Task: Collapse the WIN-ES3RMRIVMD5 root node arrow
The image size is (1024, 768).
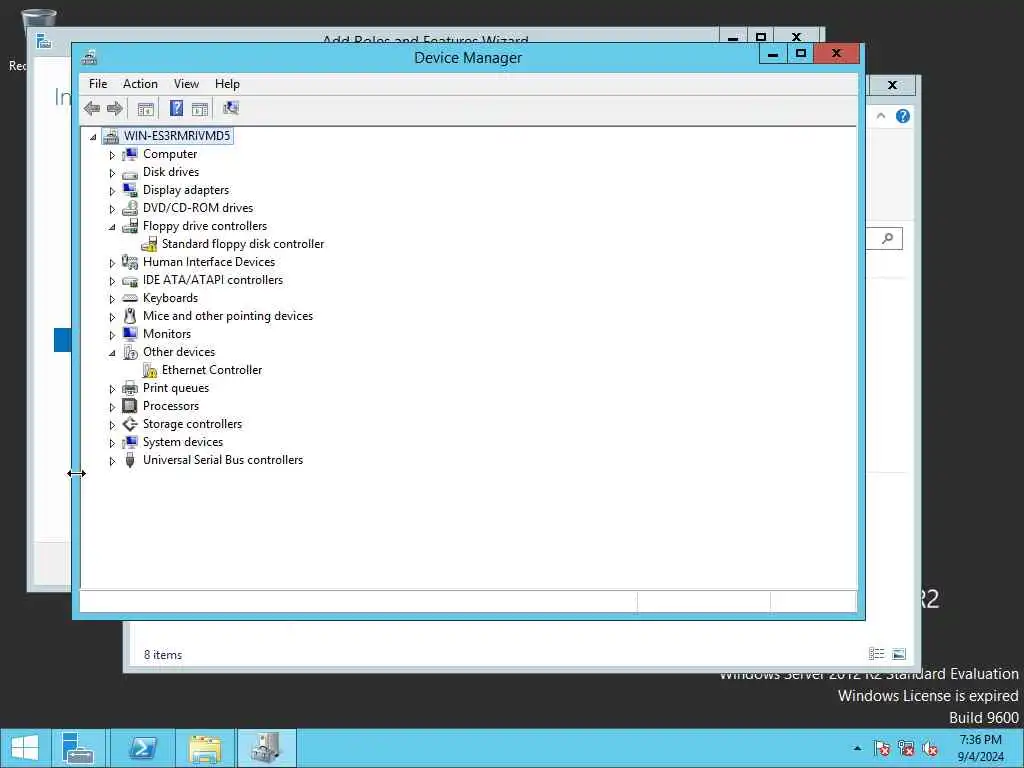Action: click(x=93, y=137)
